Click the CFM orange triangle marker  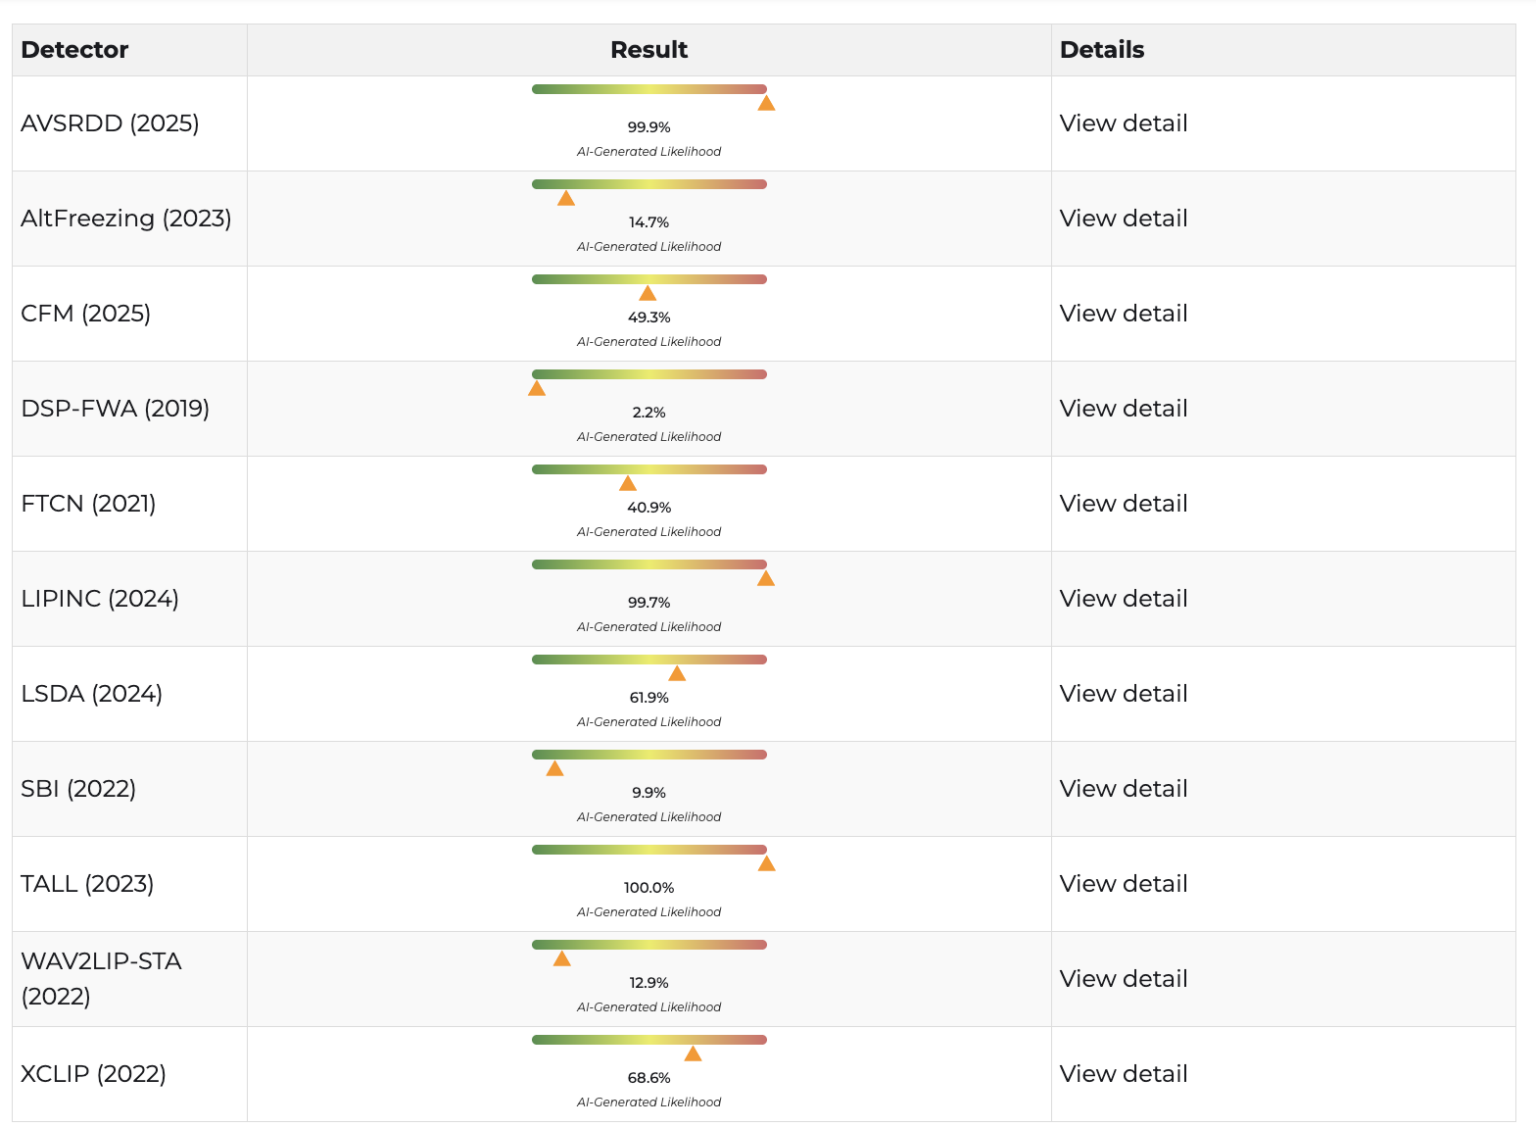pyautogui.click(x=648, y=294)
